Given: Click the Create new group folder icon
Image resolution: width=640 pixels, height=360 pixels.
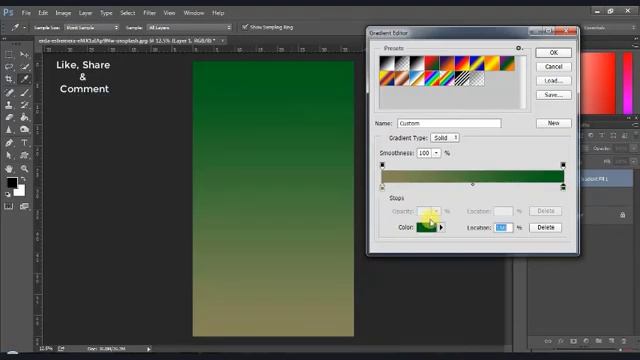Looking at the screenshot, I should (x=598, y=341).
